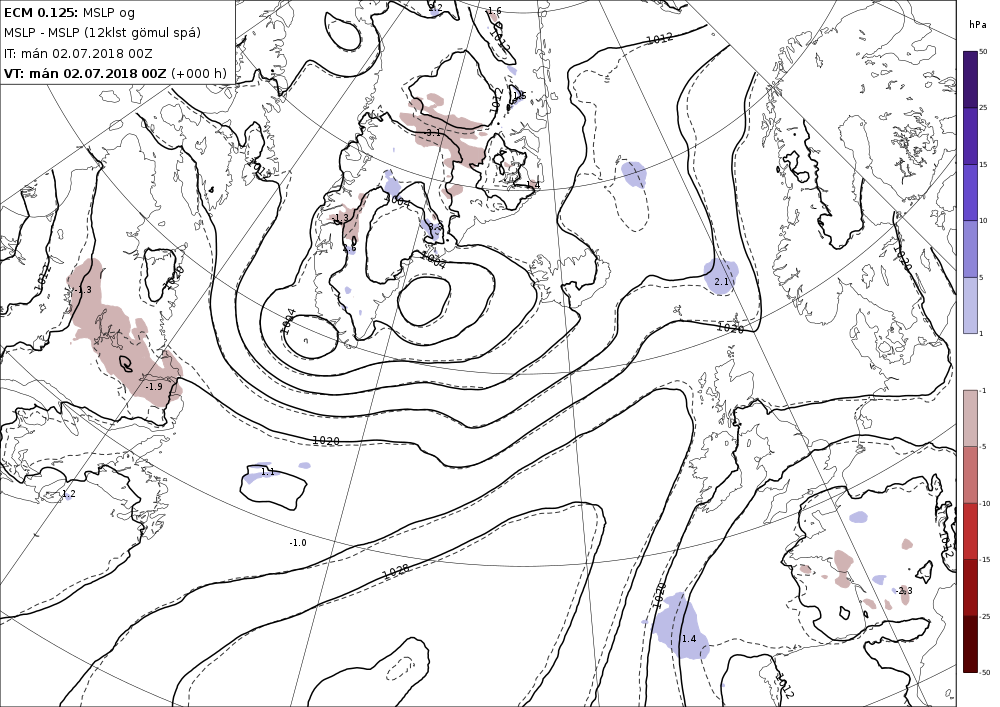Viewport: 1000px width, 707px height.
Task: Click the '1012' label on the northernmost isobar
Action: pos(659,39)
